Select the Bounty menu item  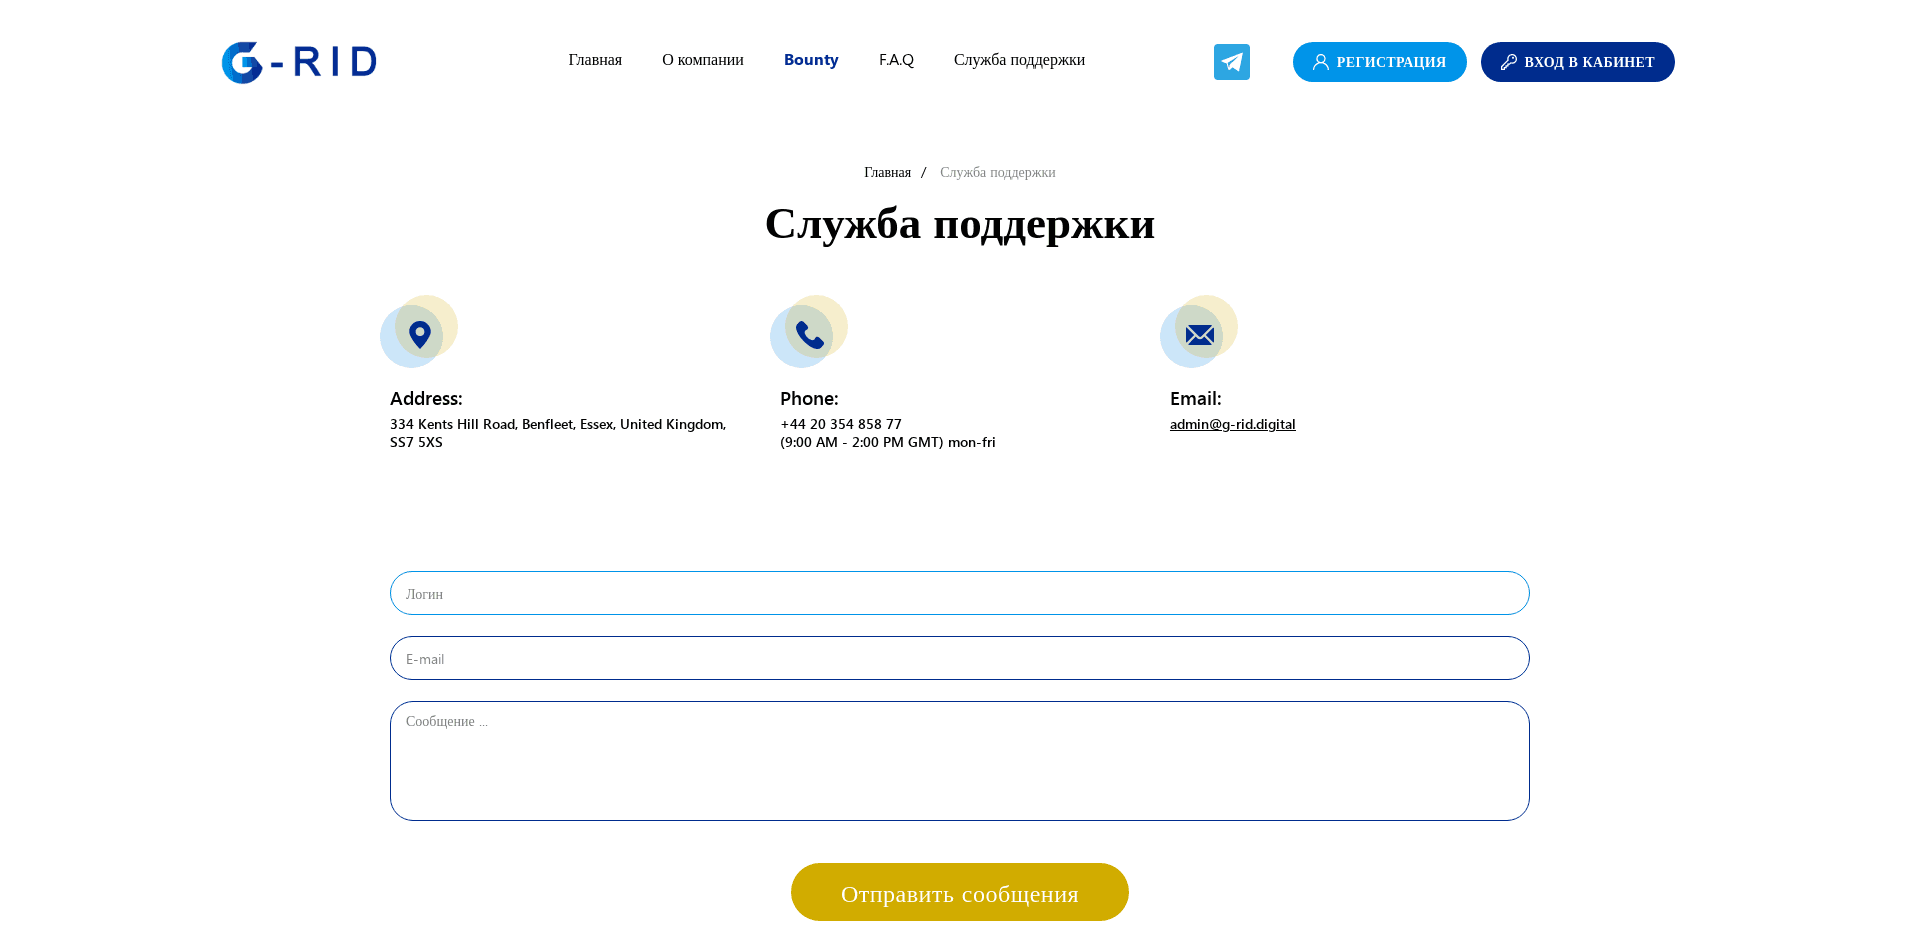(x=811, y=60)
